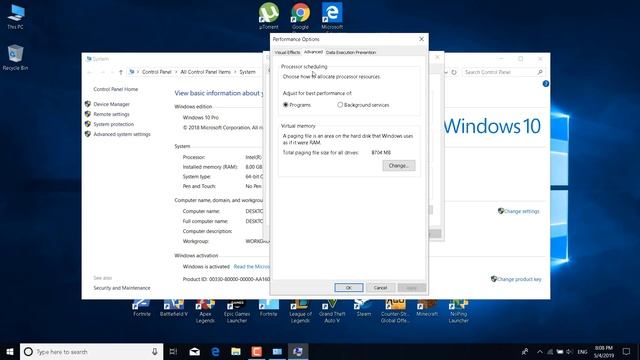Select the Programs radio button

tap(286, 105)
